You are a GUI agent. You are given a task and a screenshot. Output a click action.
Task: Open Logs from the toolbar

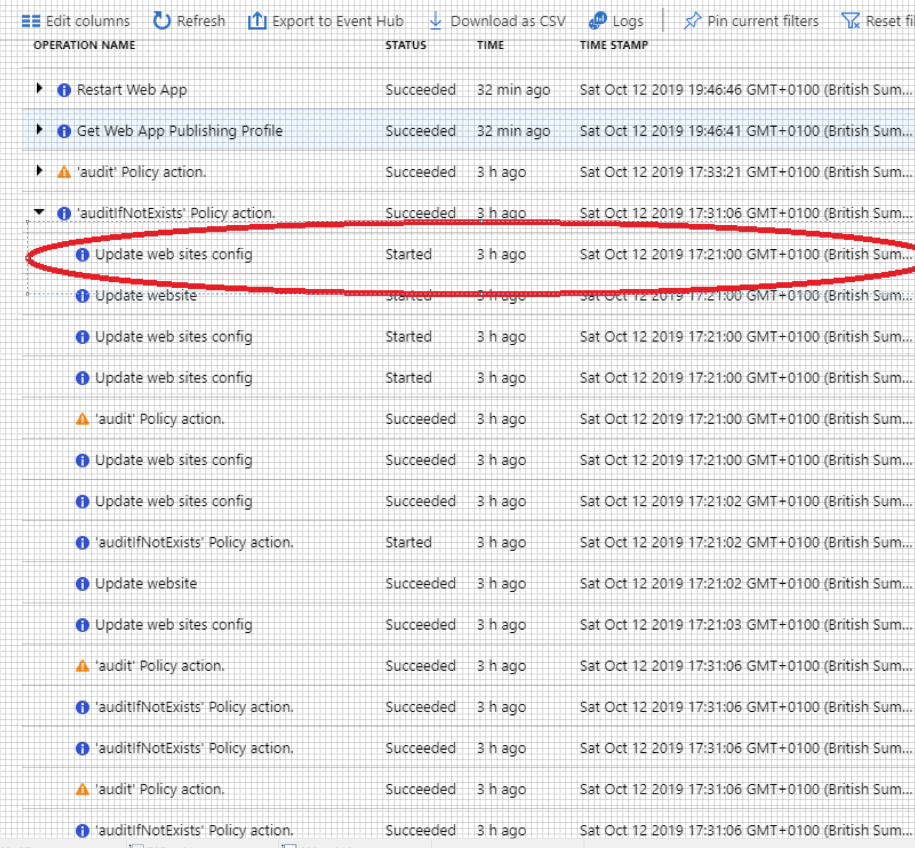coord(617,20)
